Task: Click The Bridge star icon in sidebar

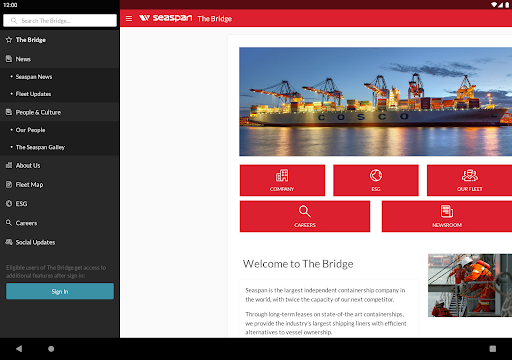Action: pos(9,40)
